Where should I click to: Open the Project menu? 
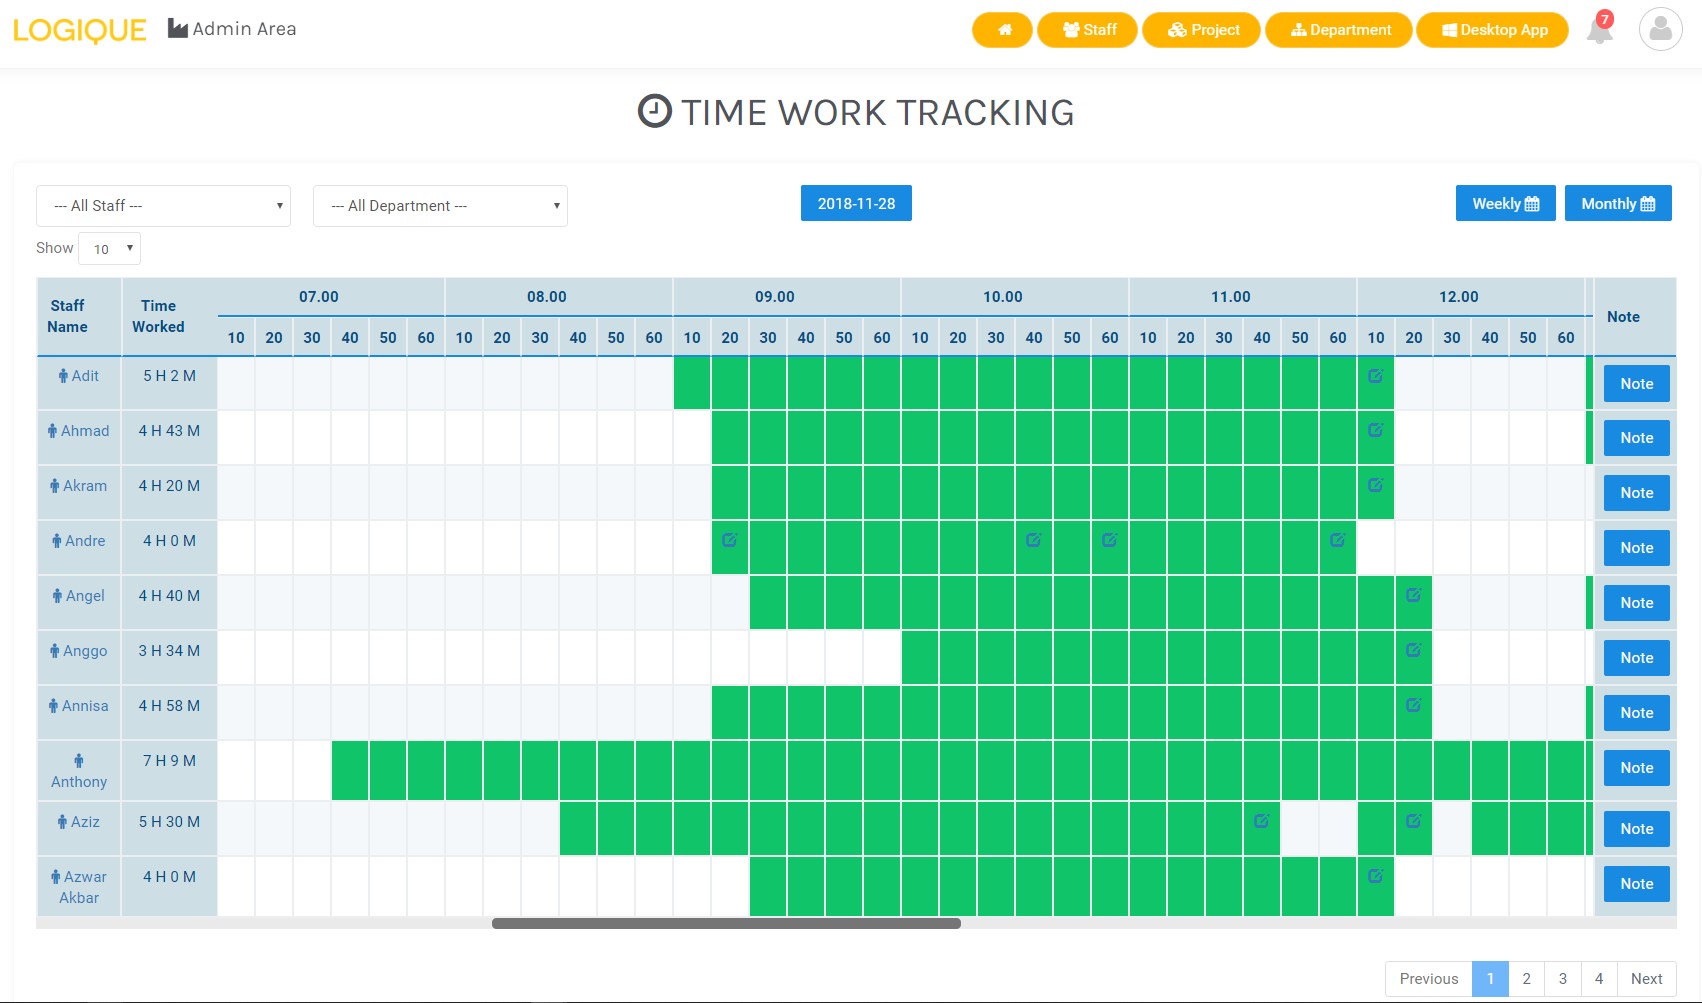(1202, 30)
